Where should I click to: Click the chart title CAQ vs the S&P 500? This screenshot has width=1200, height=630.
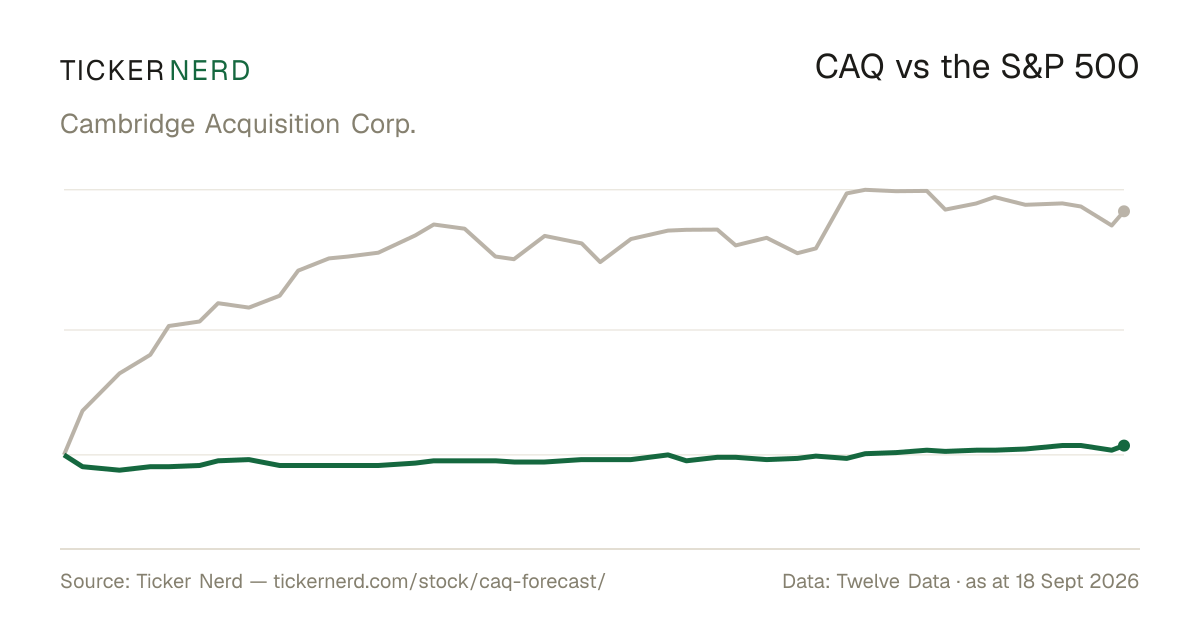point(977,67)
